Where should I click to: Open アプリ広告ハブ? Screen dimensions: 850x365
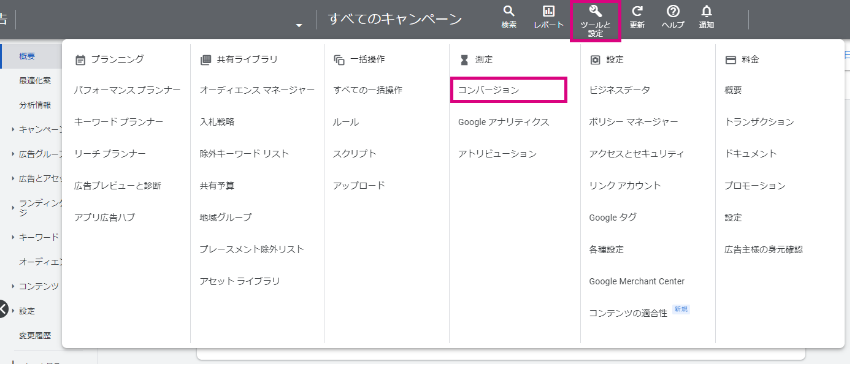[105, 217]
